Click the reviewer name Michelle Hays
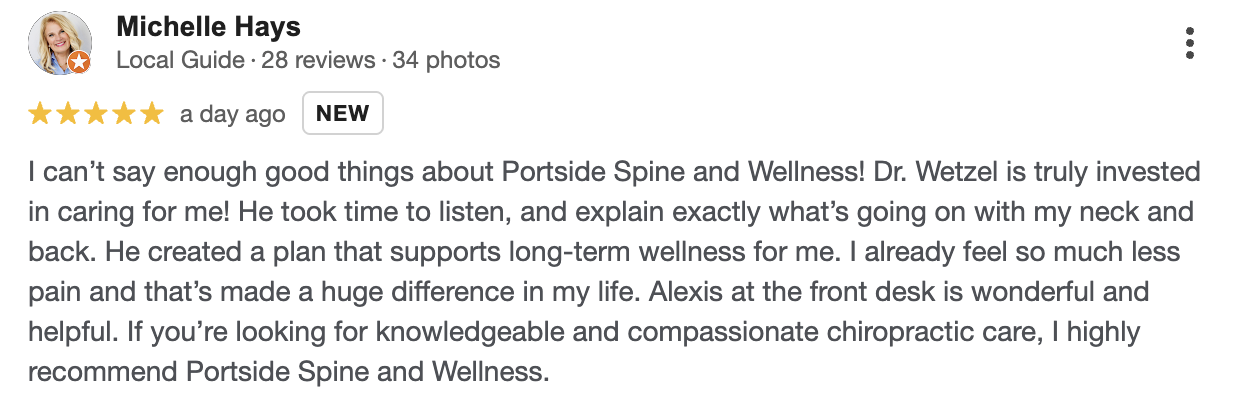Image resolution: width=1260 pixels, height=406 pixels. [x=208, y=26]
